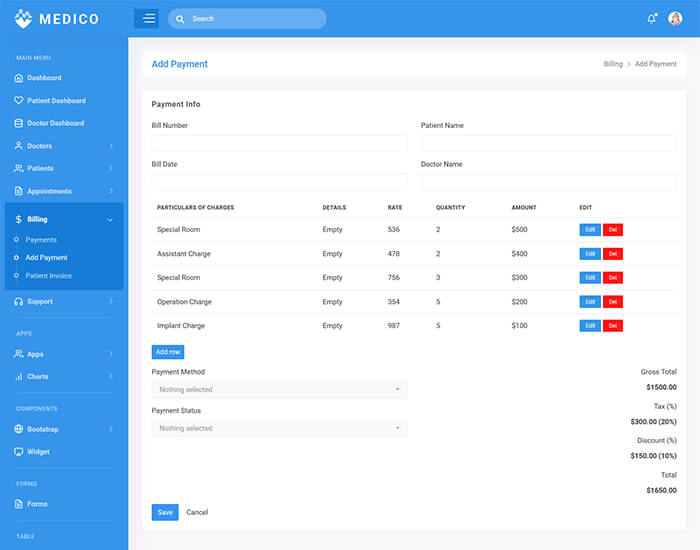This screenshot has height=550, width=700.
Task: Click the Patient Dashboard heart icon
Action: tap(18, 101)
